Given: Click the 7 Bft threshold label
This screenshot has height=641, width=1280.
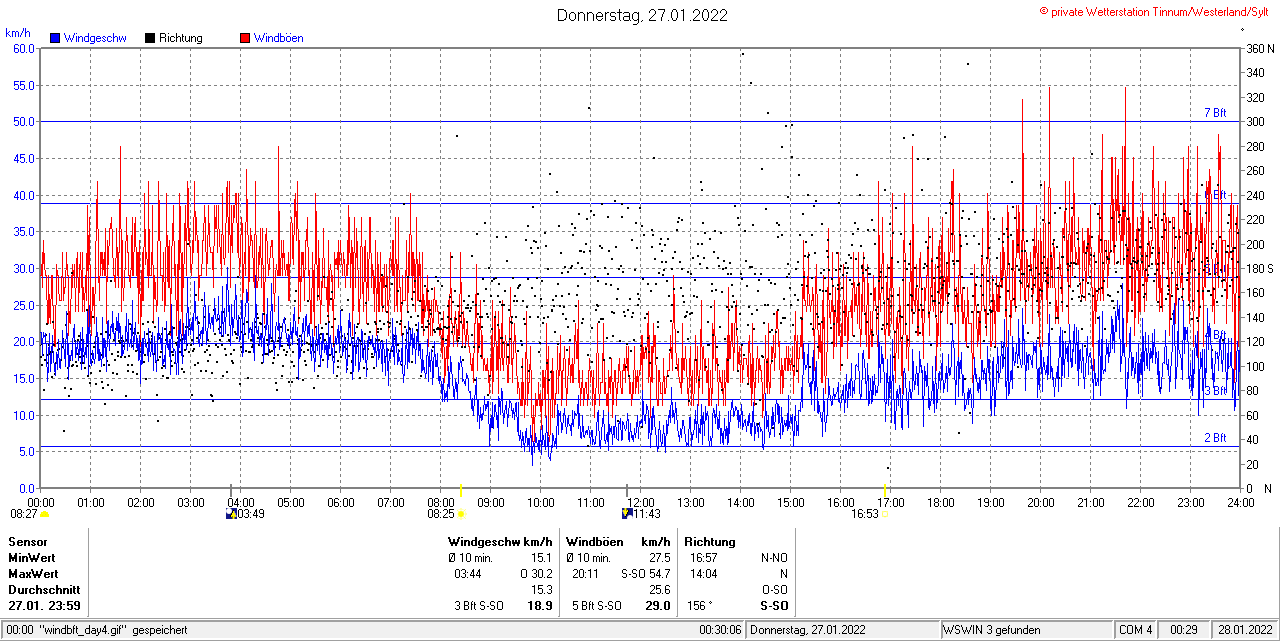Looking at the screenshot, I should point(1215,113).
